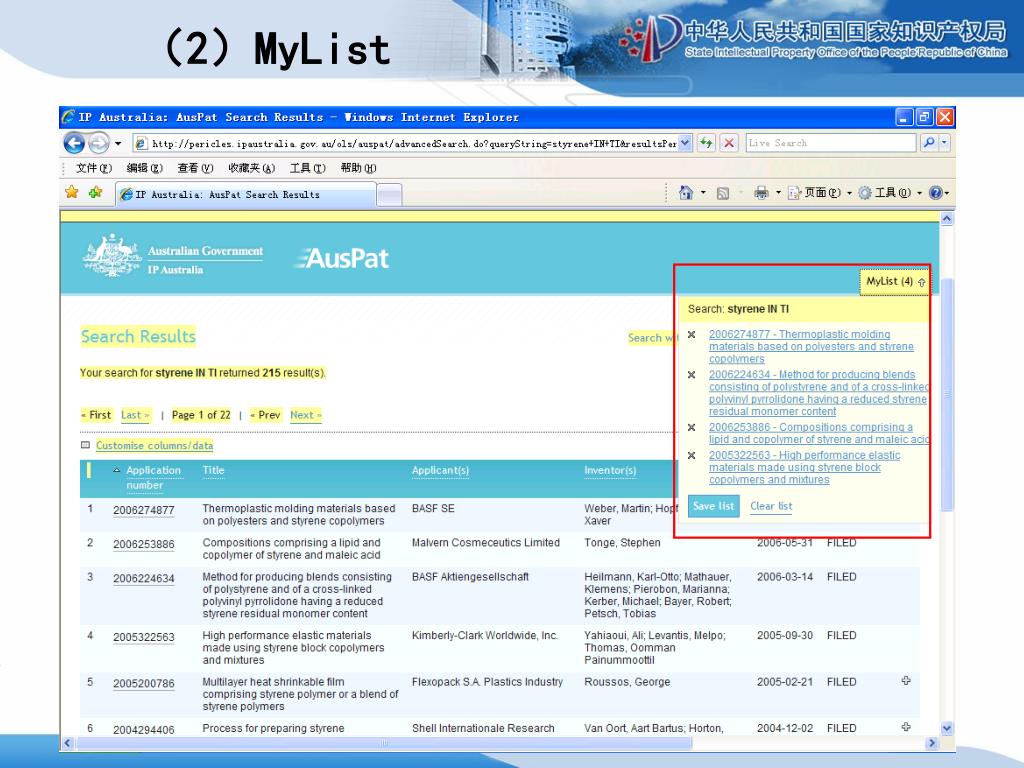Open the recent pages dropdown beside Forward
This screenshot has width=1024, height=768.
(118, 143)
